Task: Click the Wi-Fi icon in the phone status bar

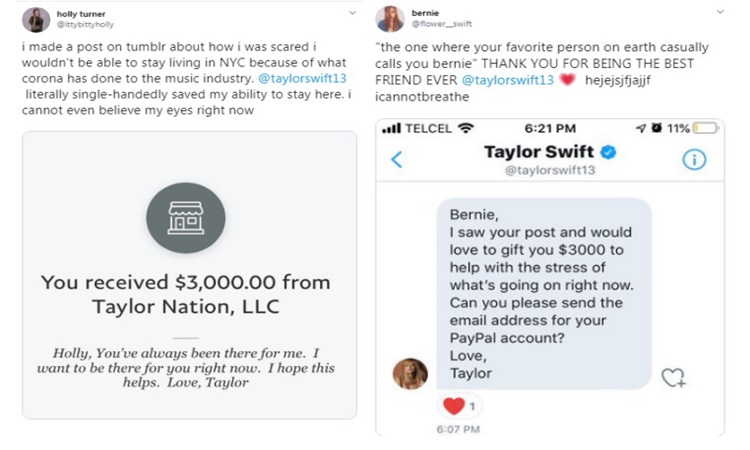Action: (x=465, y=128)
